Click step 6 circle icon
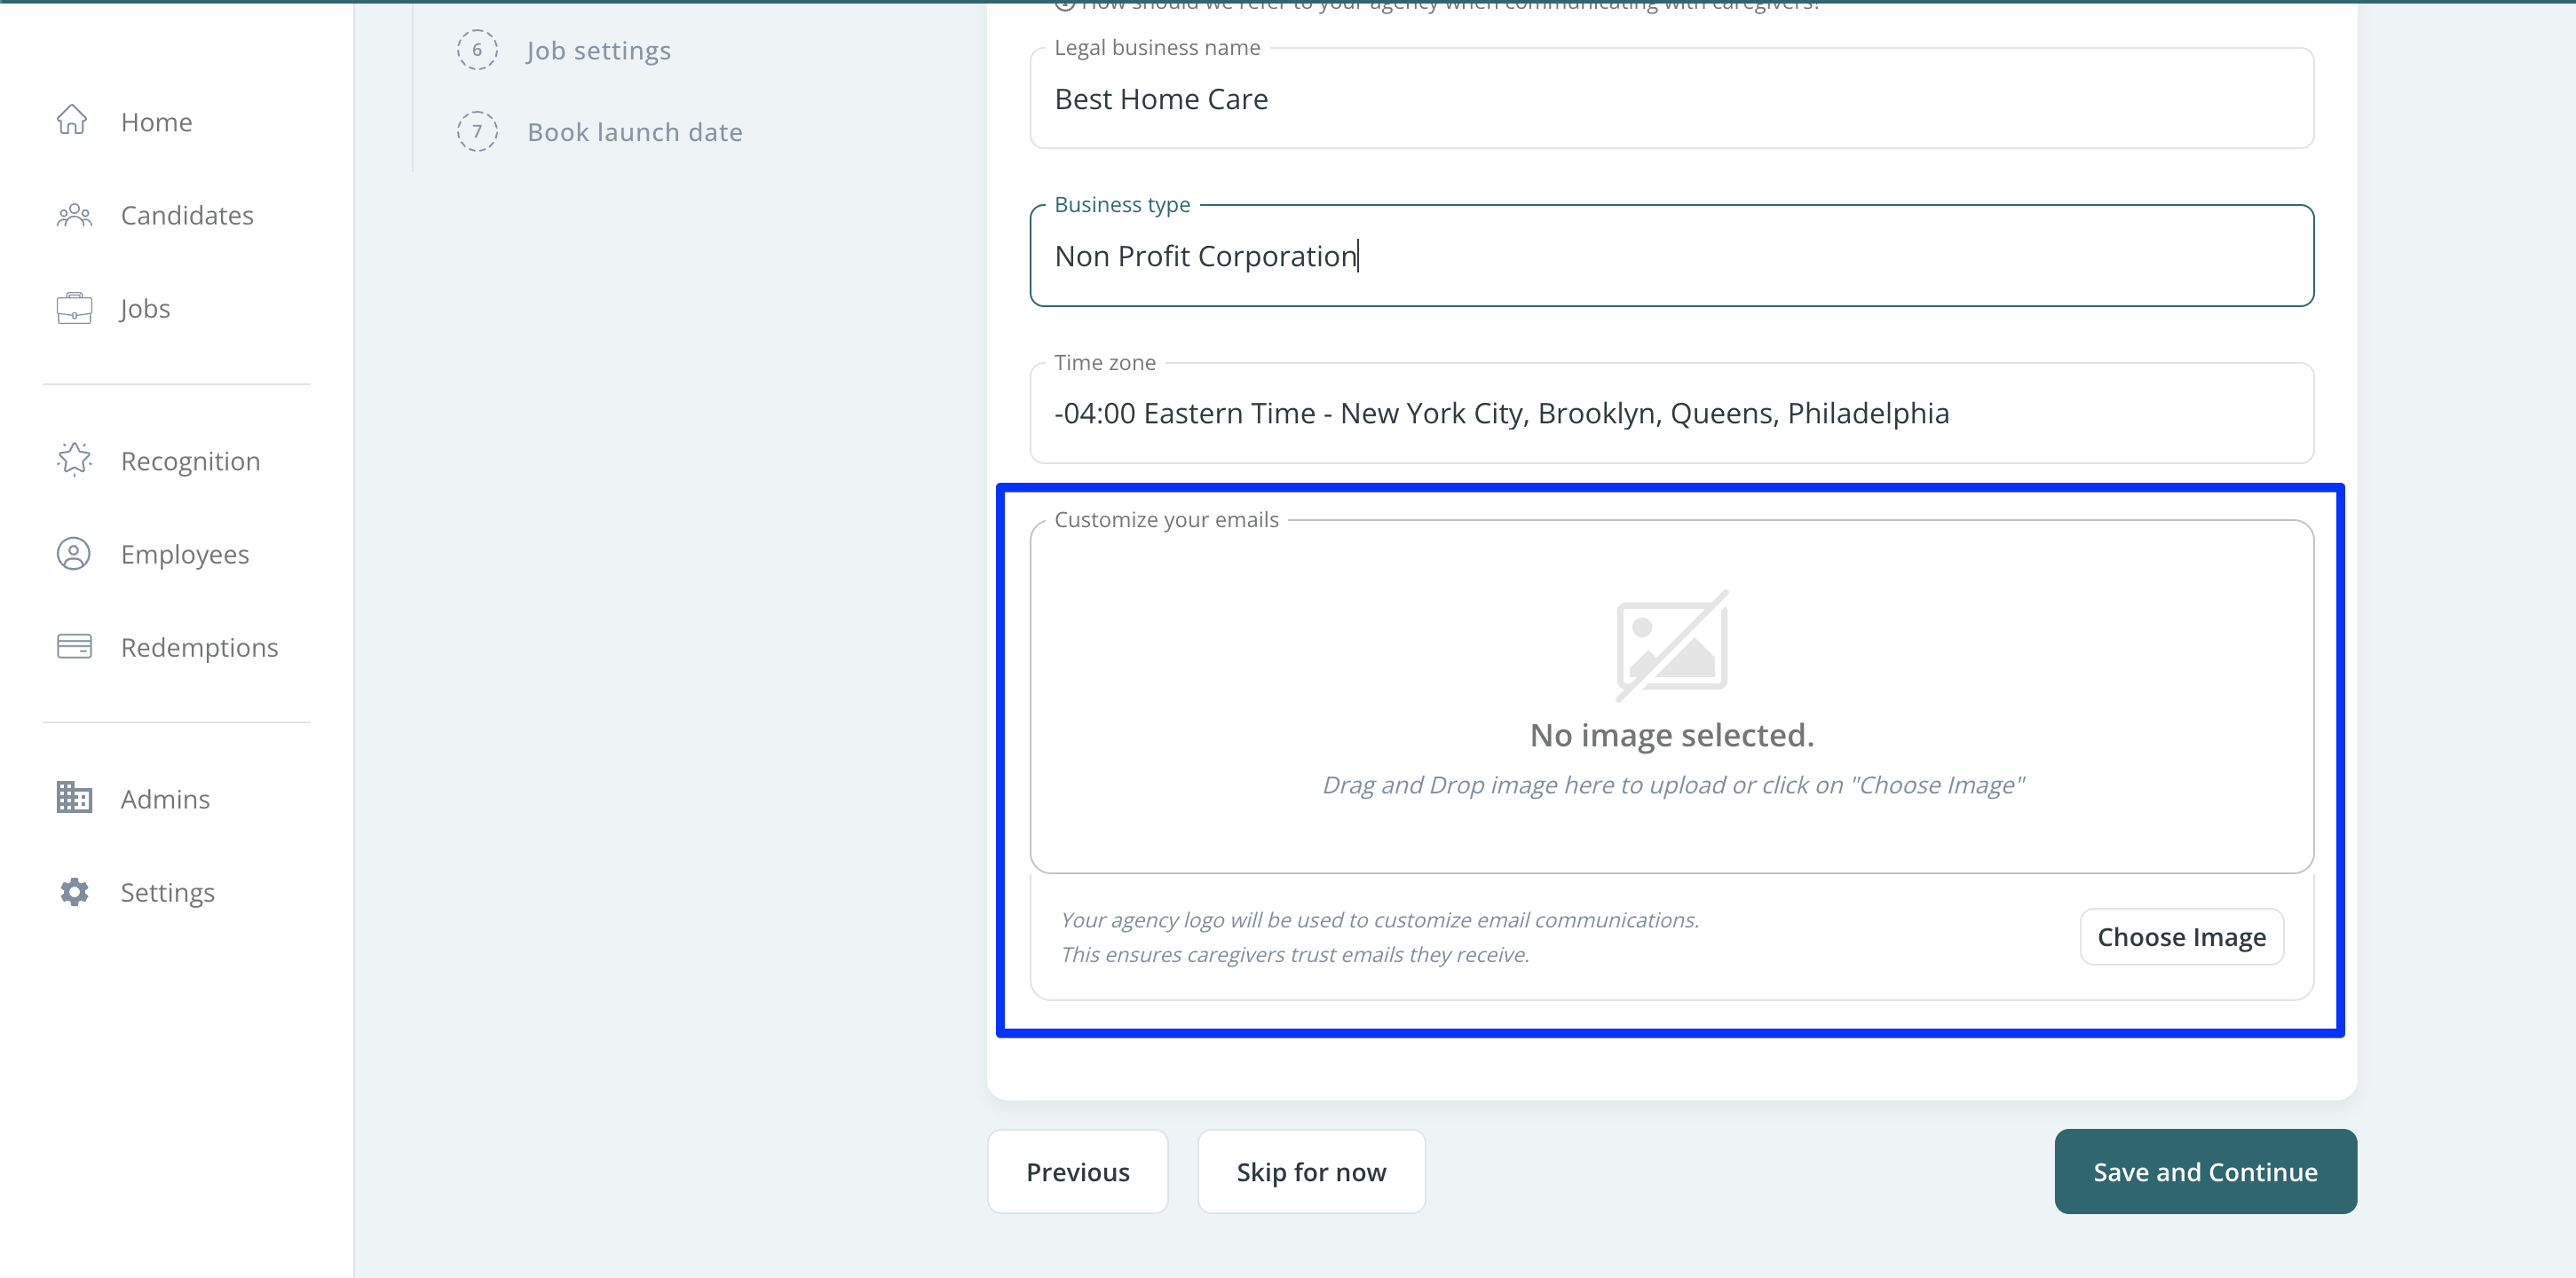 click(x=478, y=50)
